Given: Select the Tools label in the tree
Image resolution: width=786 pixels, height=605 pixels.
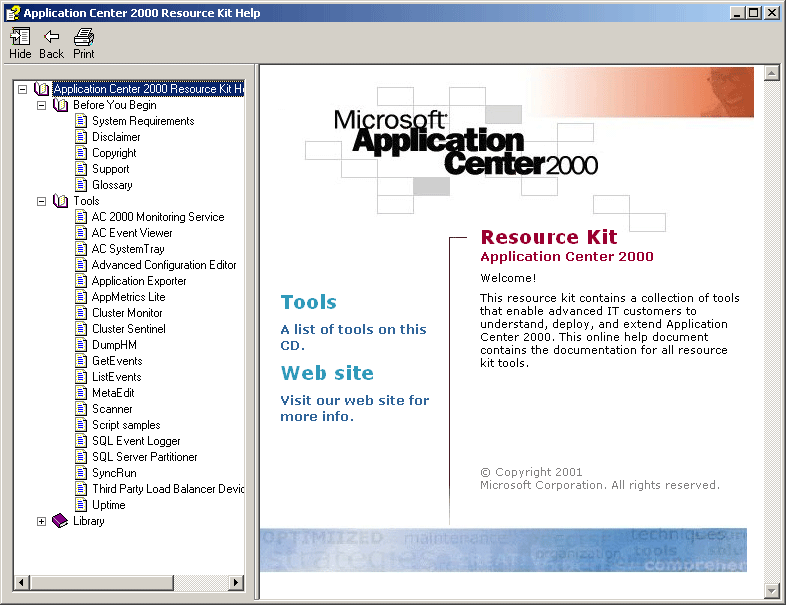Looking at the screenshot, I should (x=86, y=201).
